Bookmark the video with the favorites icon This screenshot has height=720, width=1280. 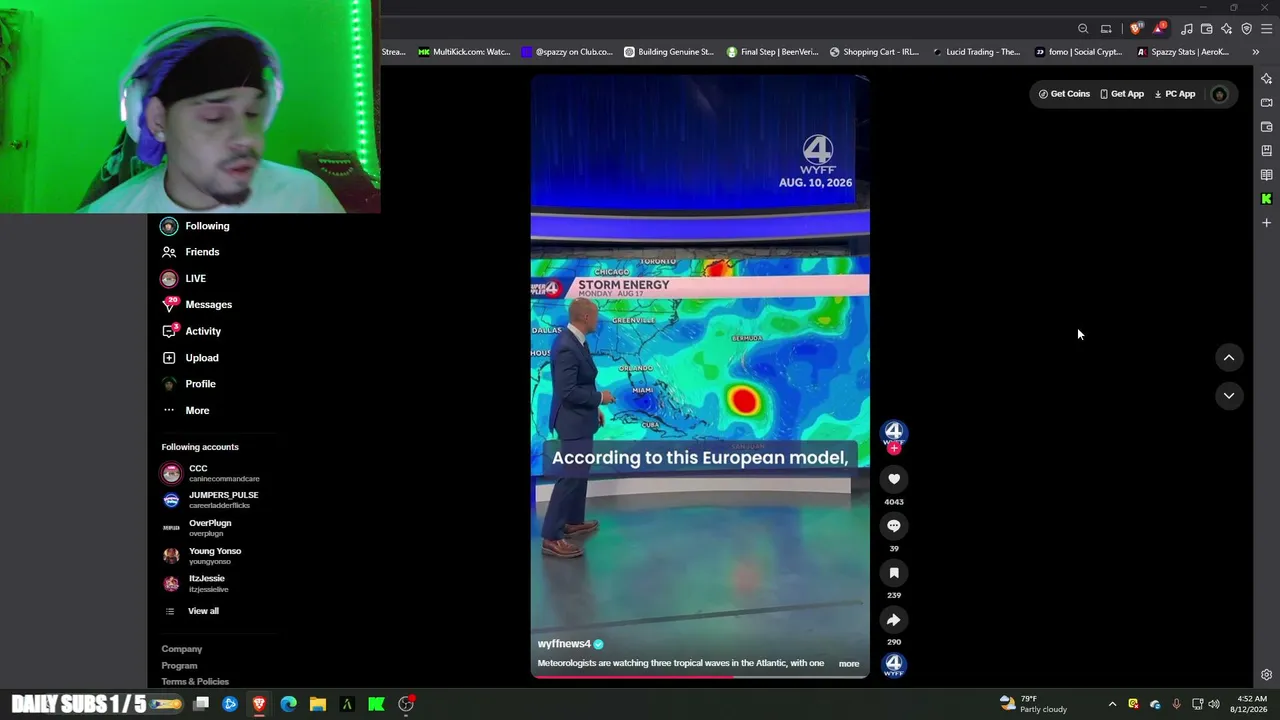tap(894, 573)
